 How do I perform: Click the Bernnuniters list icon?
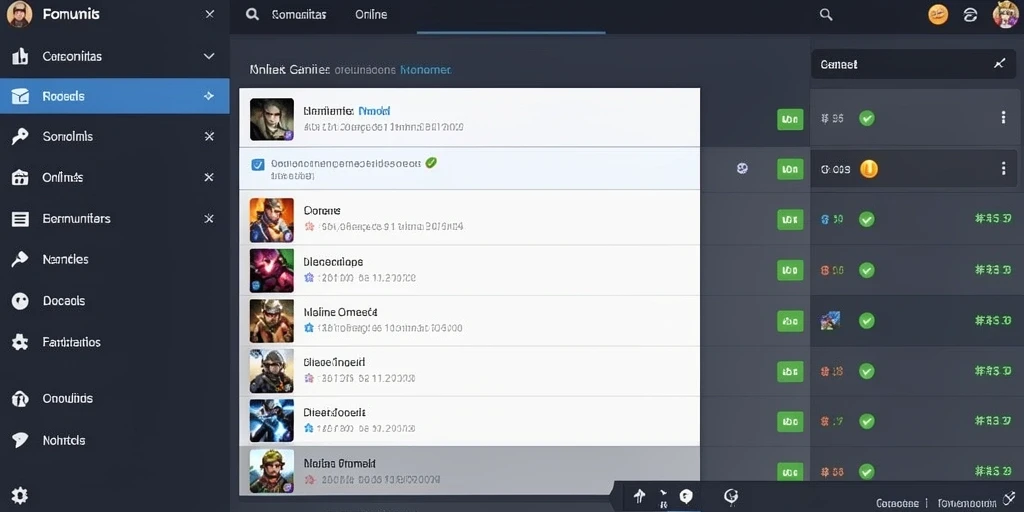[20, 219]
